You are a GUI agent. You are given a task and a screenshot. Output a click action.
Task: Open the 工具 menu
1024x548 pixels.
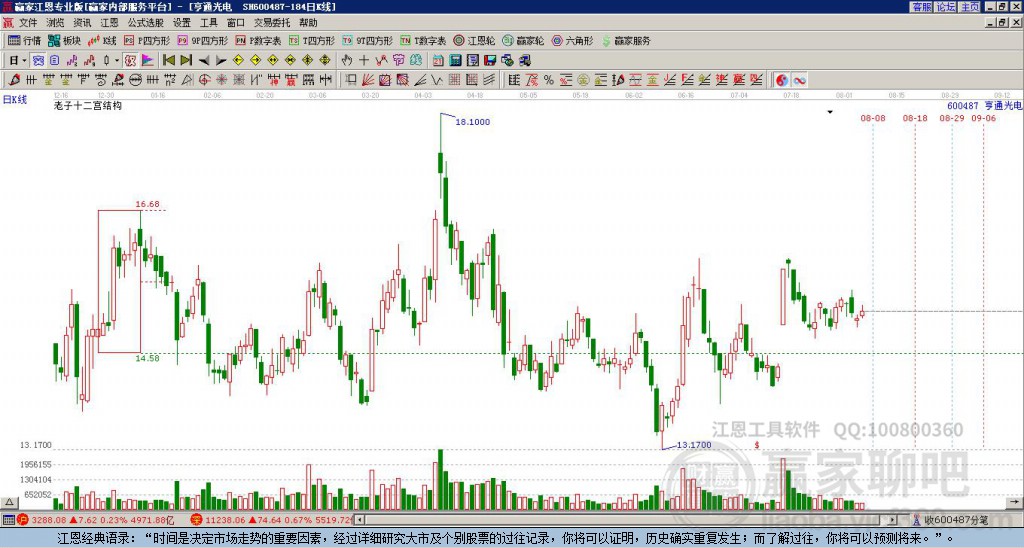tap(208, 23)
